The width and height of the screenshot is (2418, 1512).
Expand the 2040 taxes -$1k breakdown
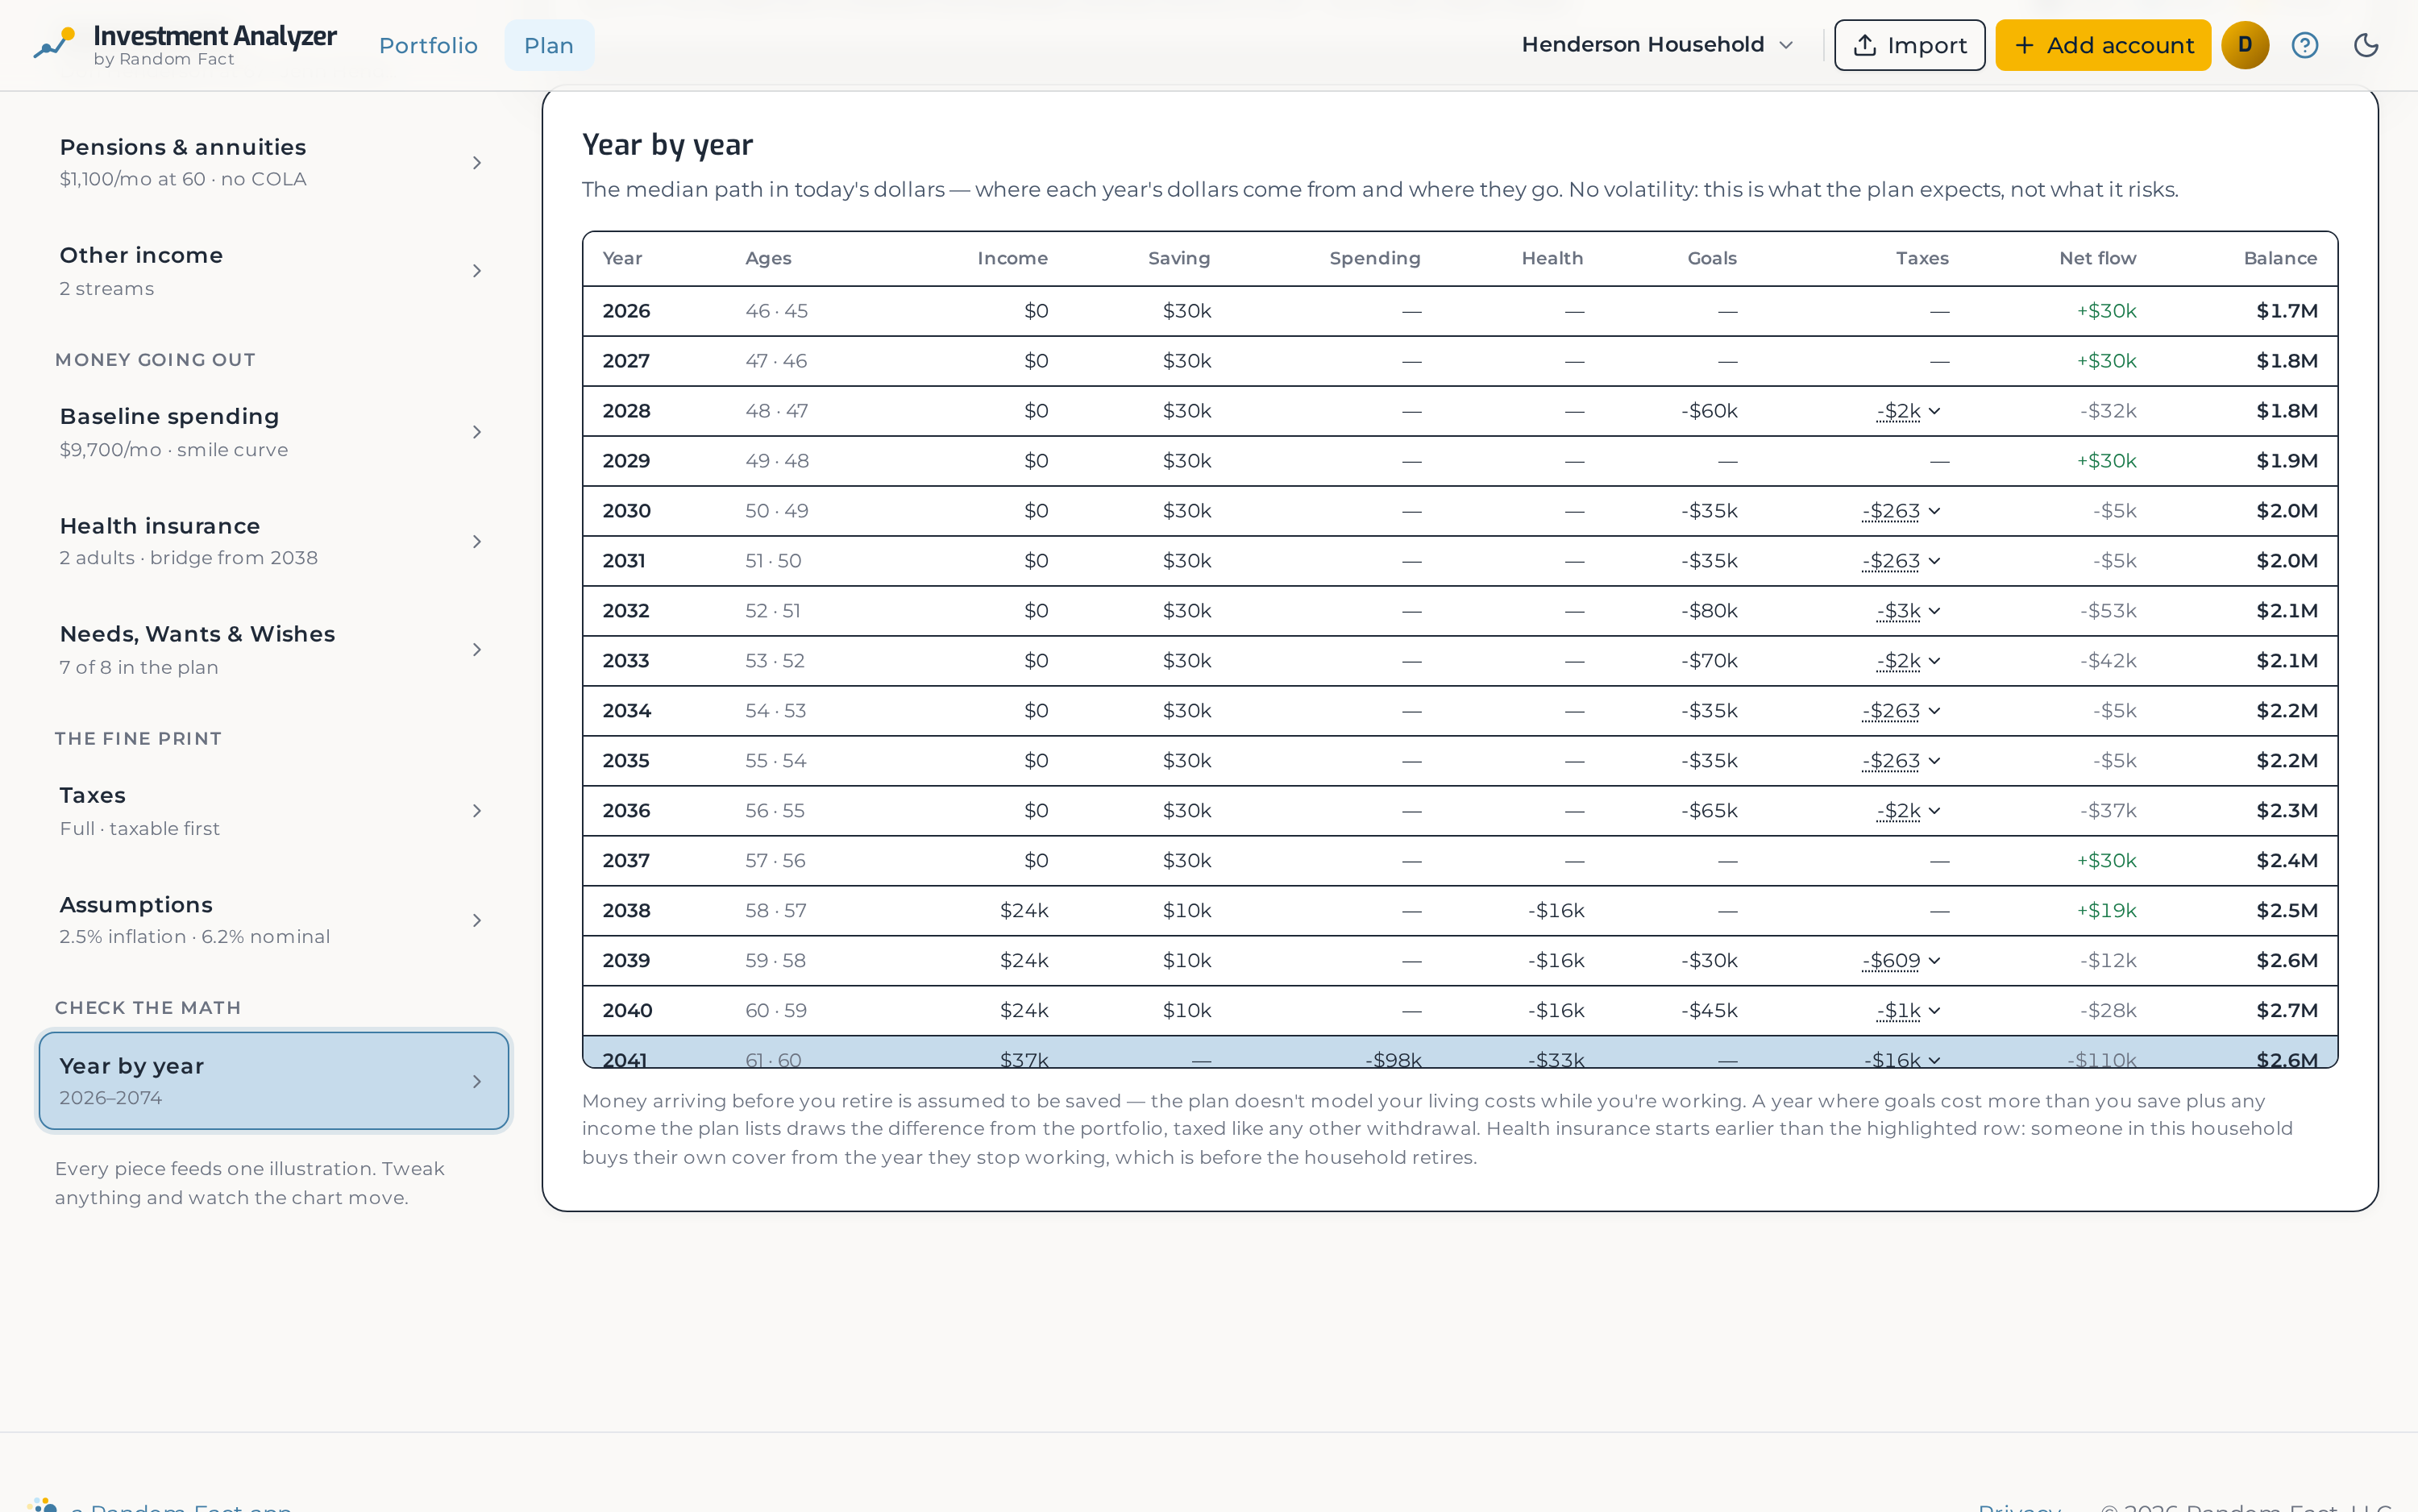tap(1909, 1011)
